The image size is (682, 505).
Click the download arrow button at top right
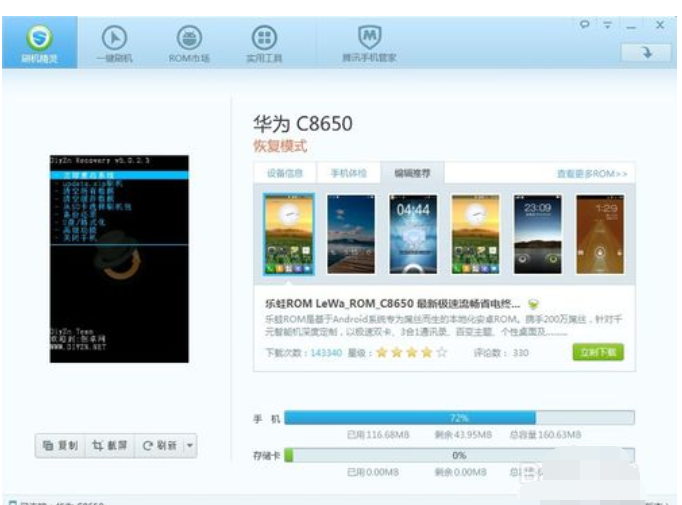(x=648, y=53)
